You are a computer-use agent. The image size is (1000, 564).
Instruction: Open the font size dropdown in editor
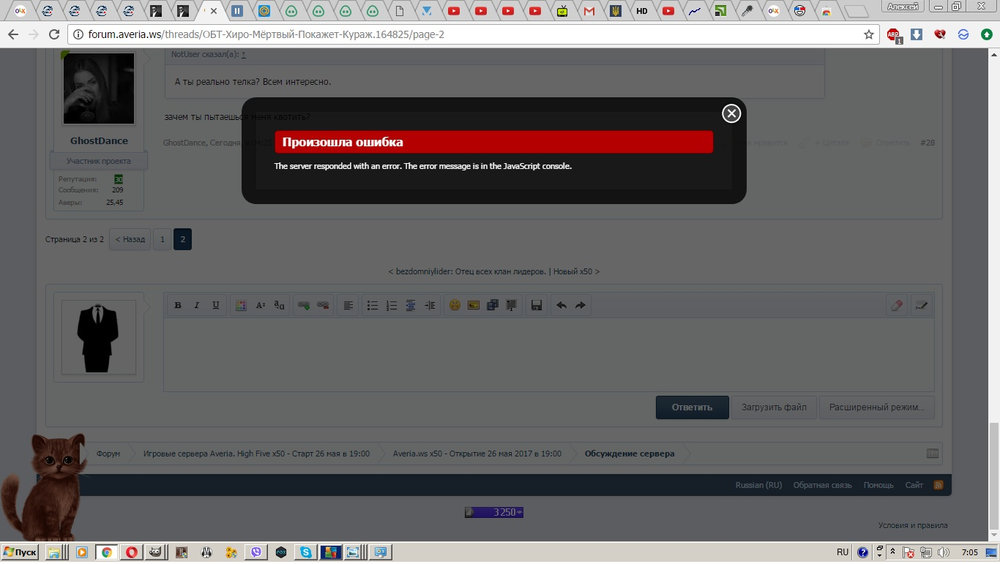(261, 305)
